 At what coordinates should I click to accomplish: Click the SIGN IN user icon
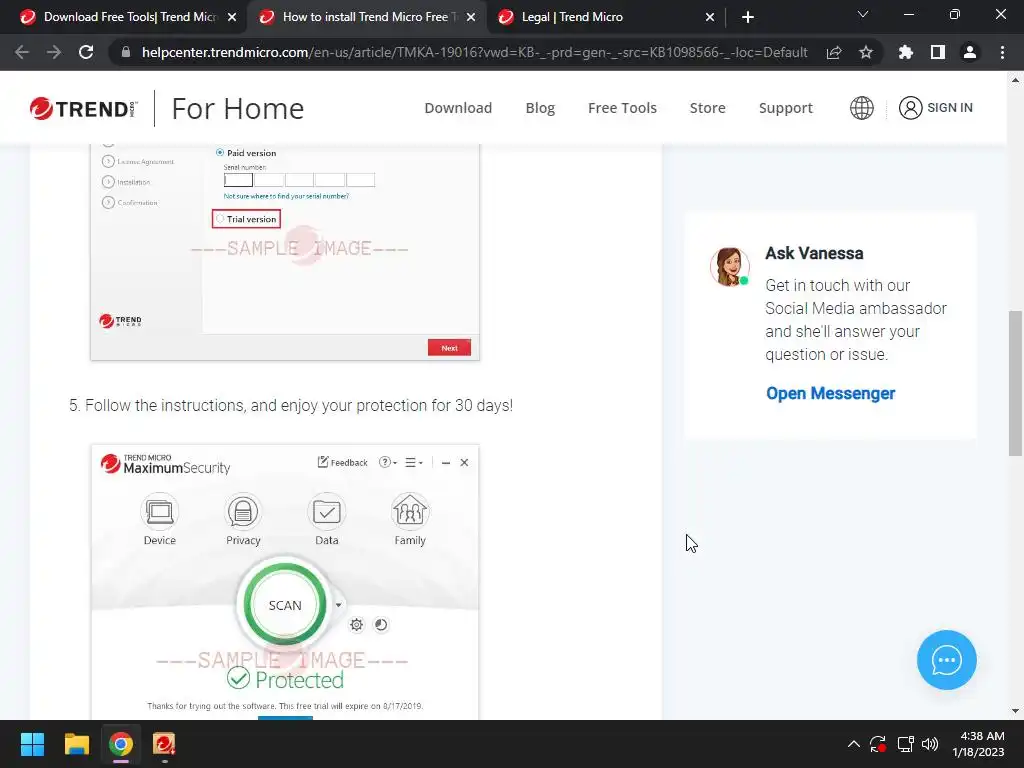coord(910,108)
